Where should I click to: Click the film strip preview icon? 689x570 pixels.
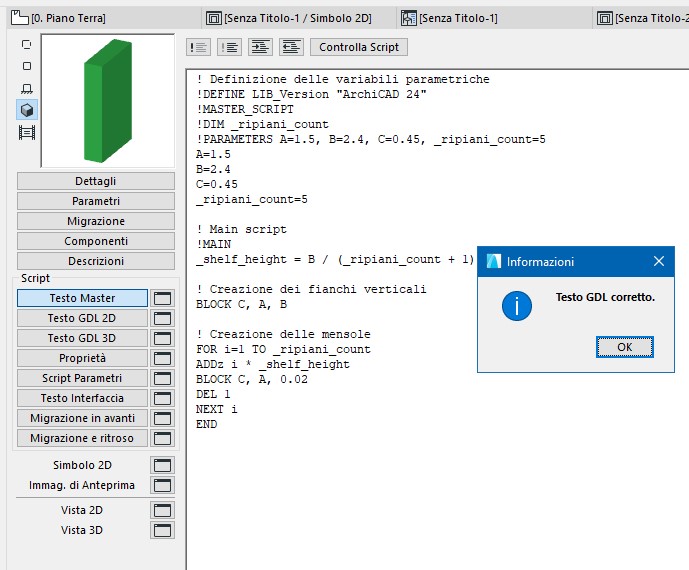point(27,132)
